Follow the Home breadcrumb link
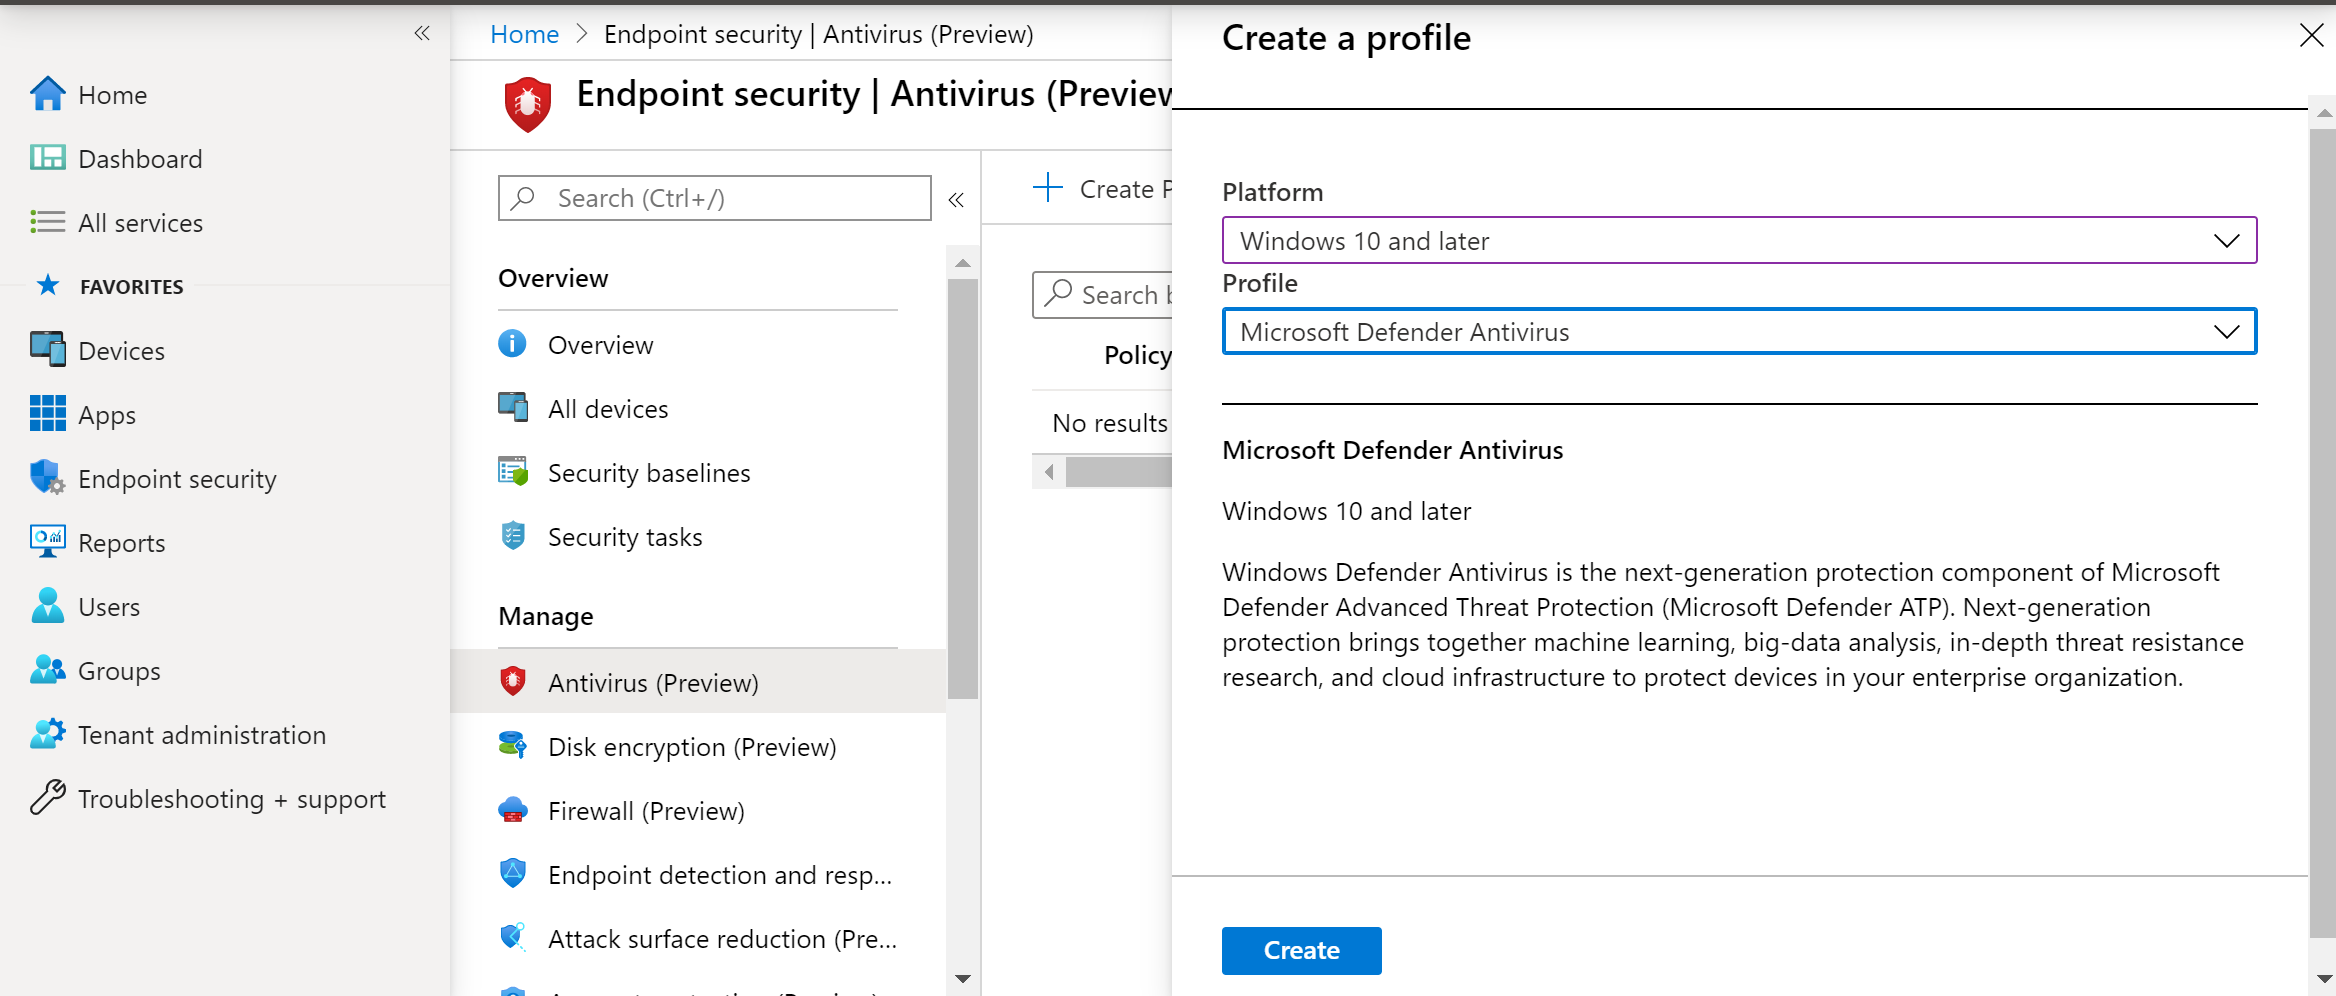The height and width of the screenshot is (996, 2336). point(524,34)
